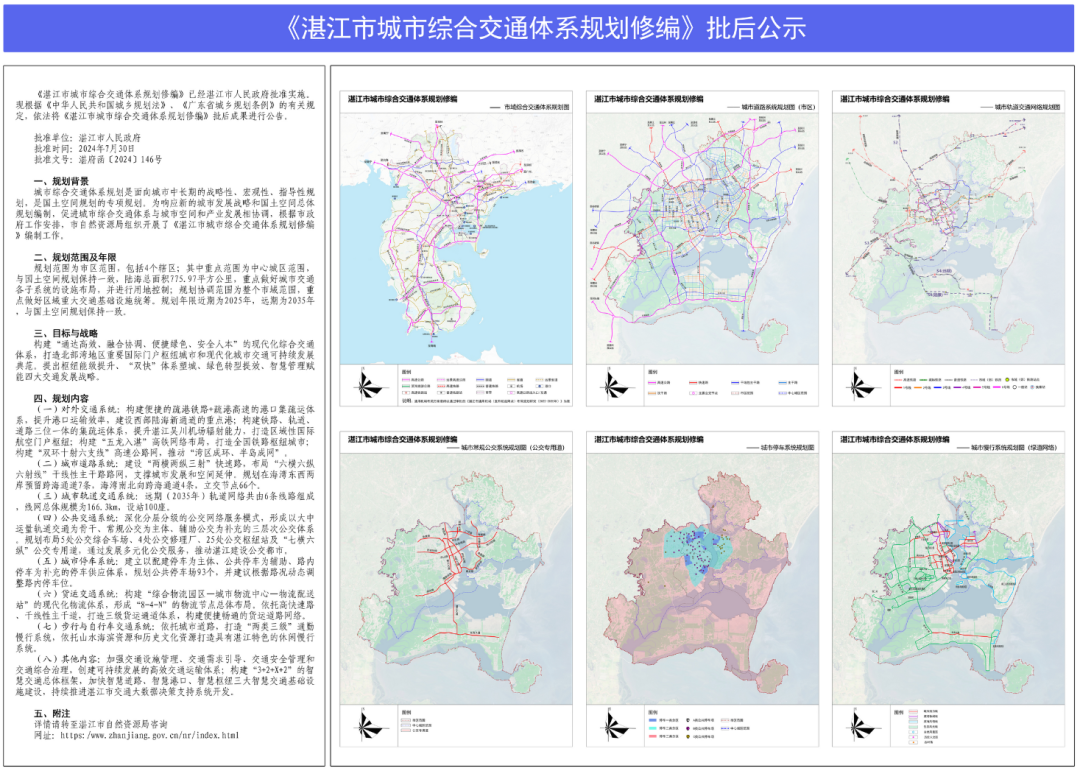Click the compass icon on the 绿道网络 map
Image resolution: width=1080 pixels, height=771 pixels.
pos(855,727)
